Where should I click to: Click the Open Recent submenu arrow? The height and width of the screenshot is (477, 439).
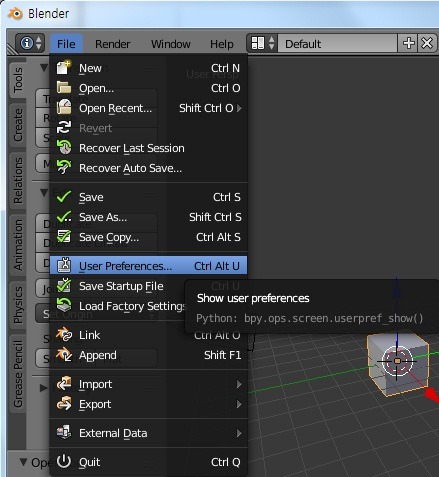click(239, 108)
